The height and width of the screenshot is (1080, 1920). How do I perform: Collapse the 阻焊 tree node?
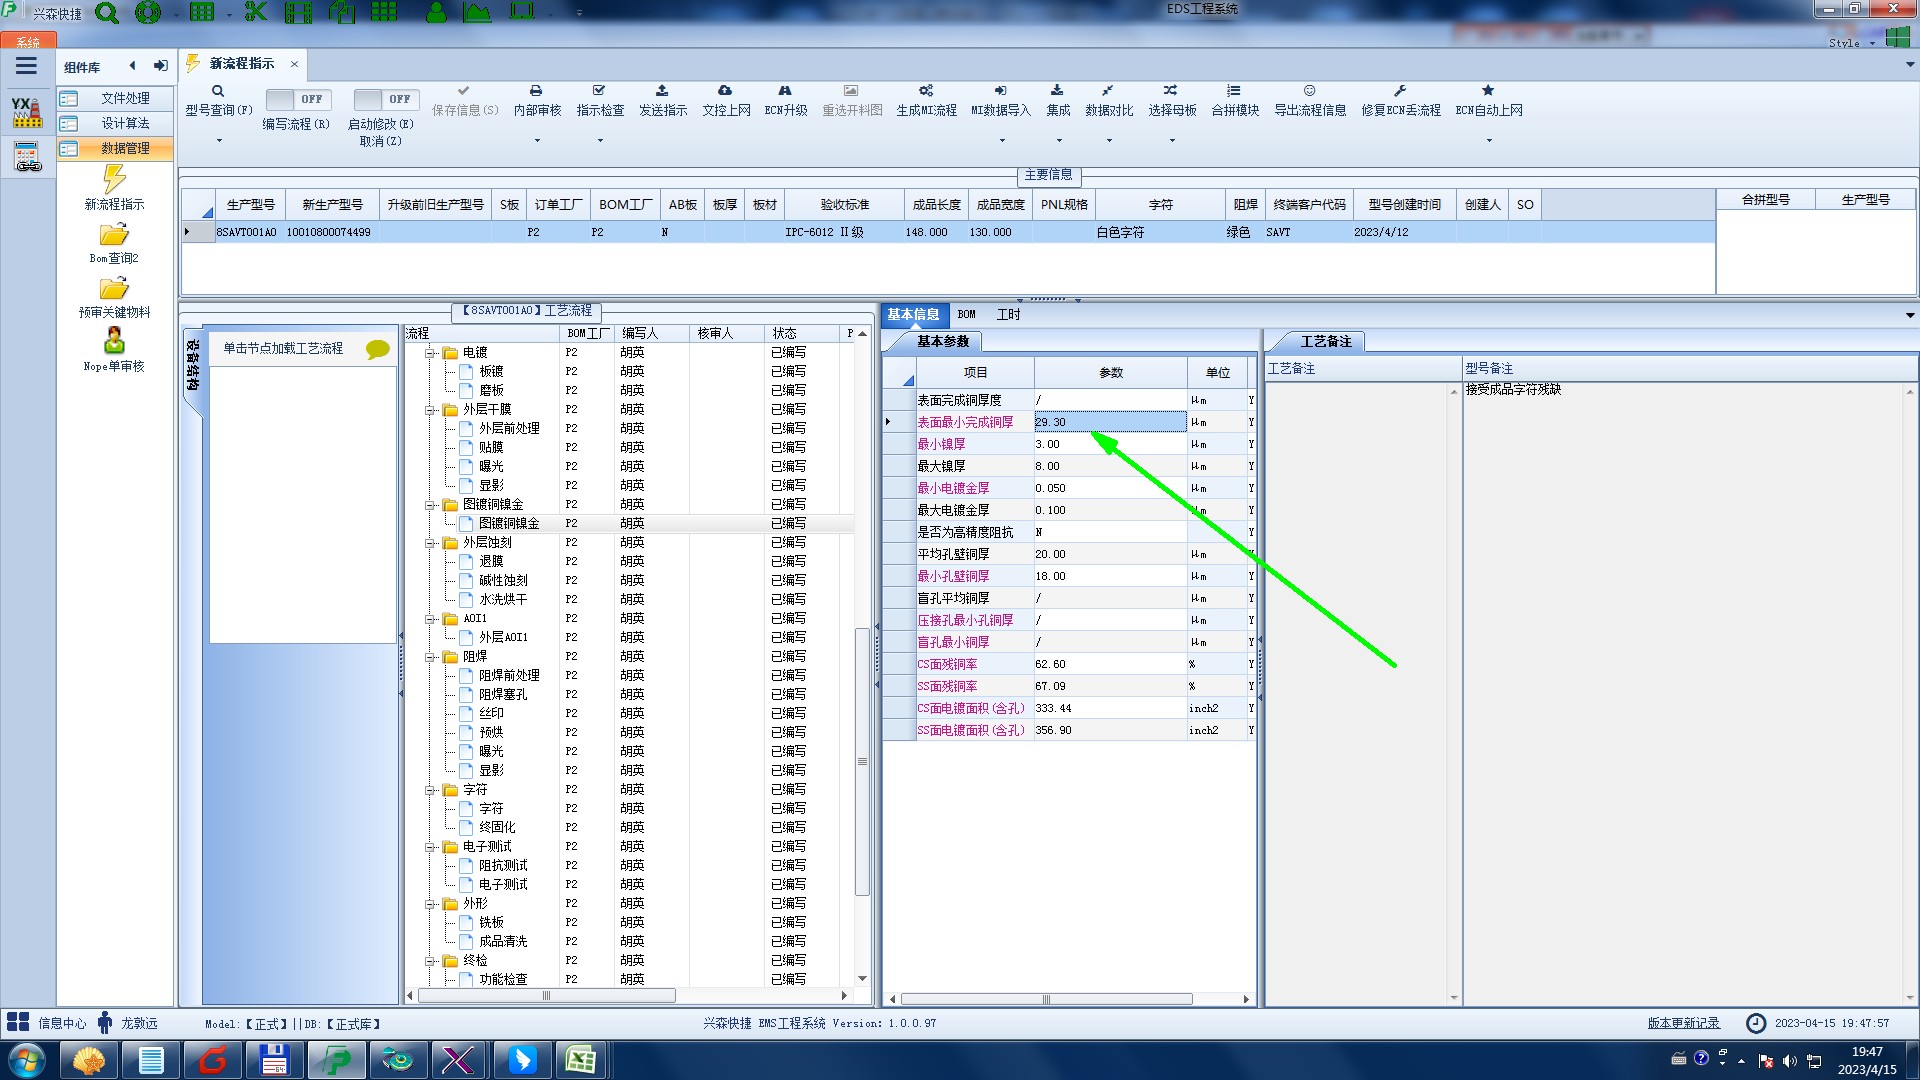[430, 657]
